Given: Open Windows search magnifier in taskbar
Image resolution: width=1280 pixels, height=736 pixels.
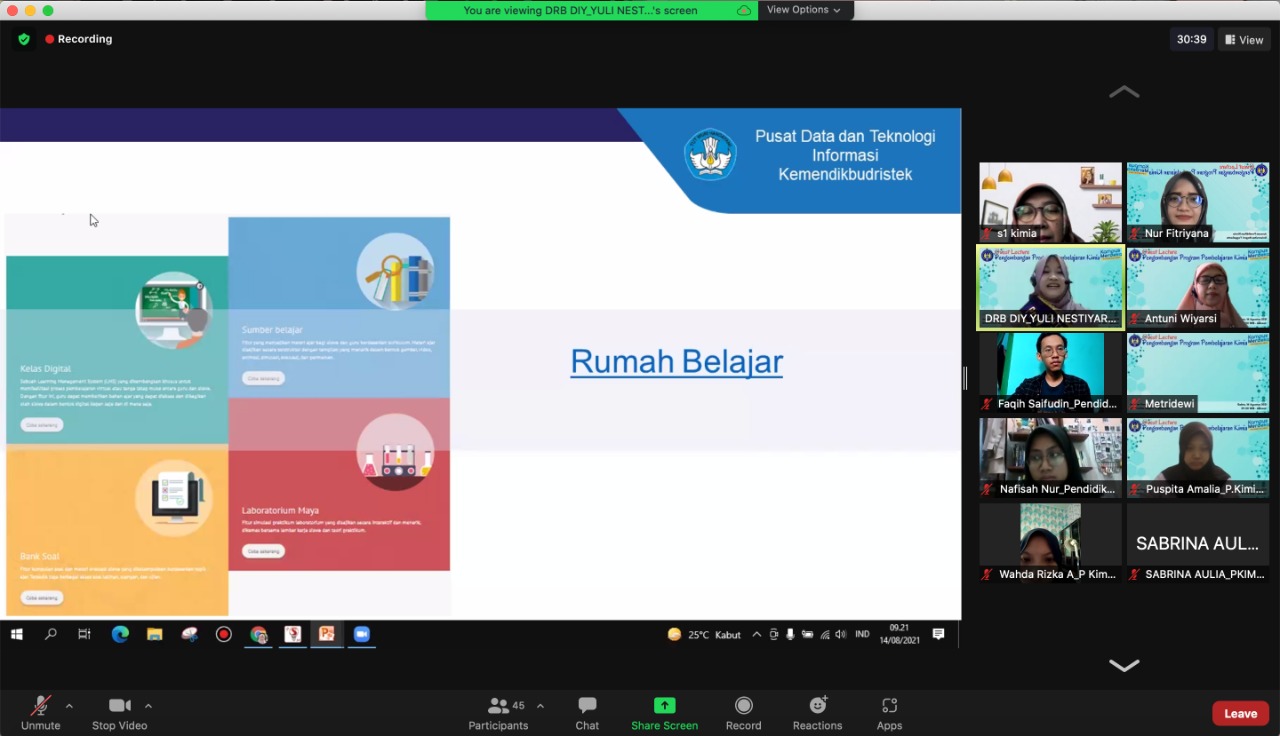Looking at the screenshot, I should (50, 634).
